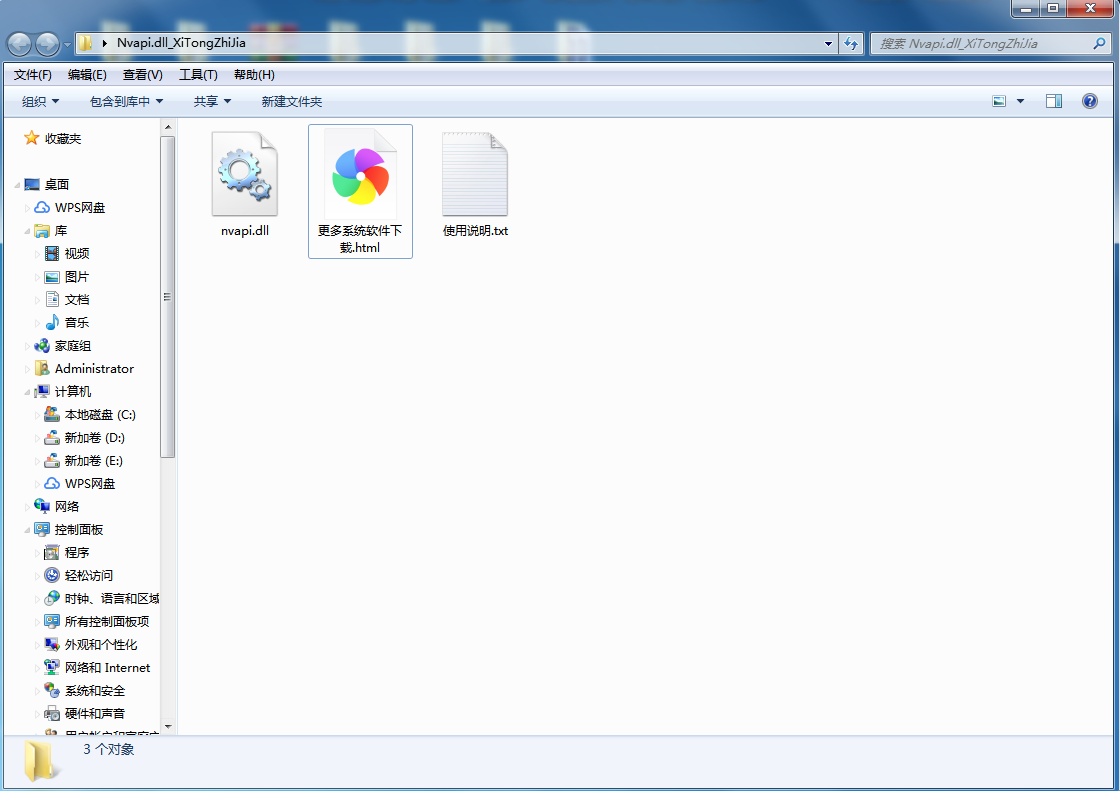The image size is (1120, 791).
Task: Click the sidebar vertical scrollbar thumb
Action: point(168,297)
